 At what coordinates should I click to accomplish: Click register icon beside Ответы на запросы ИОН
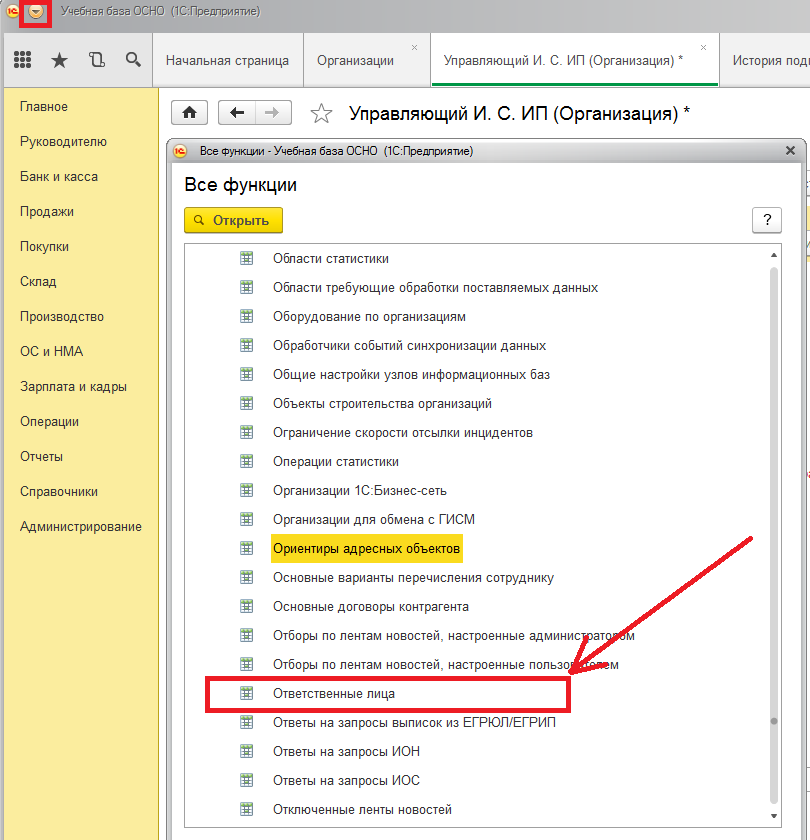246,751
